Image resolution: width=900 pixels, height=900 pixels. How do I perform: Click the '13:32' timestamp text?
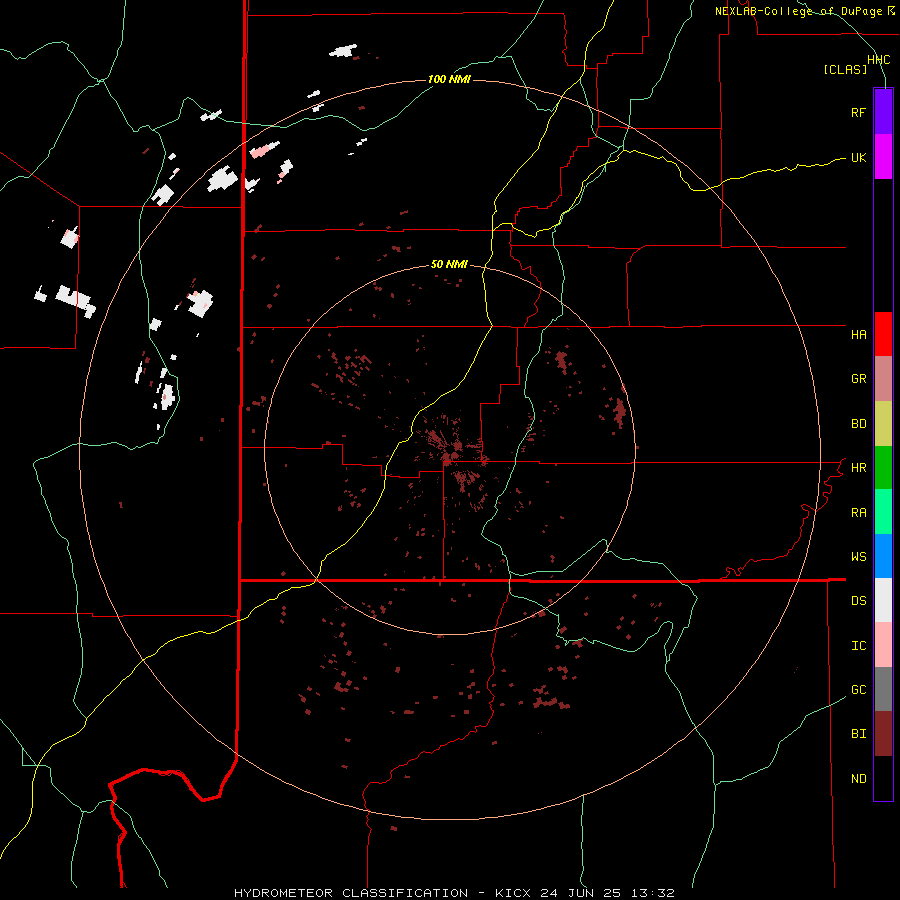pos(652,893)
